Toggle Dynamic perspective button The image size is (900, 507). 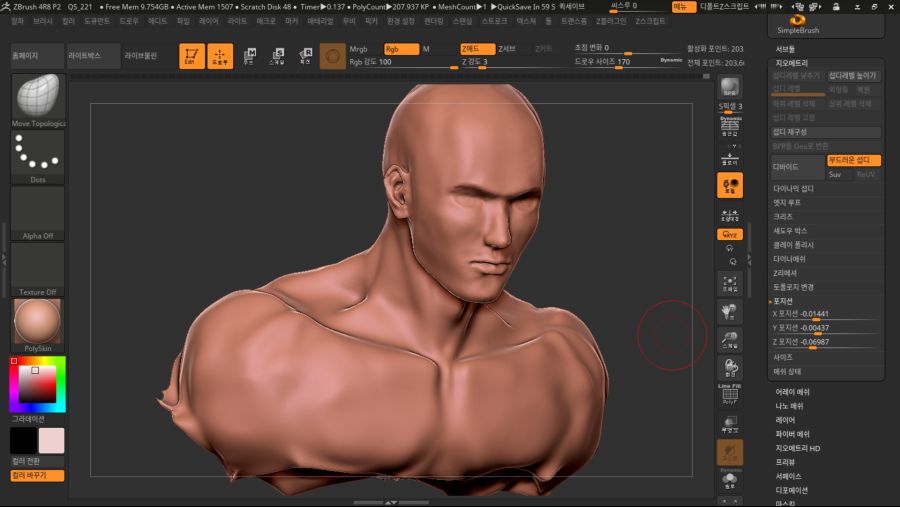point(730,127)
